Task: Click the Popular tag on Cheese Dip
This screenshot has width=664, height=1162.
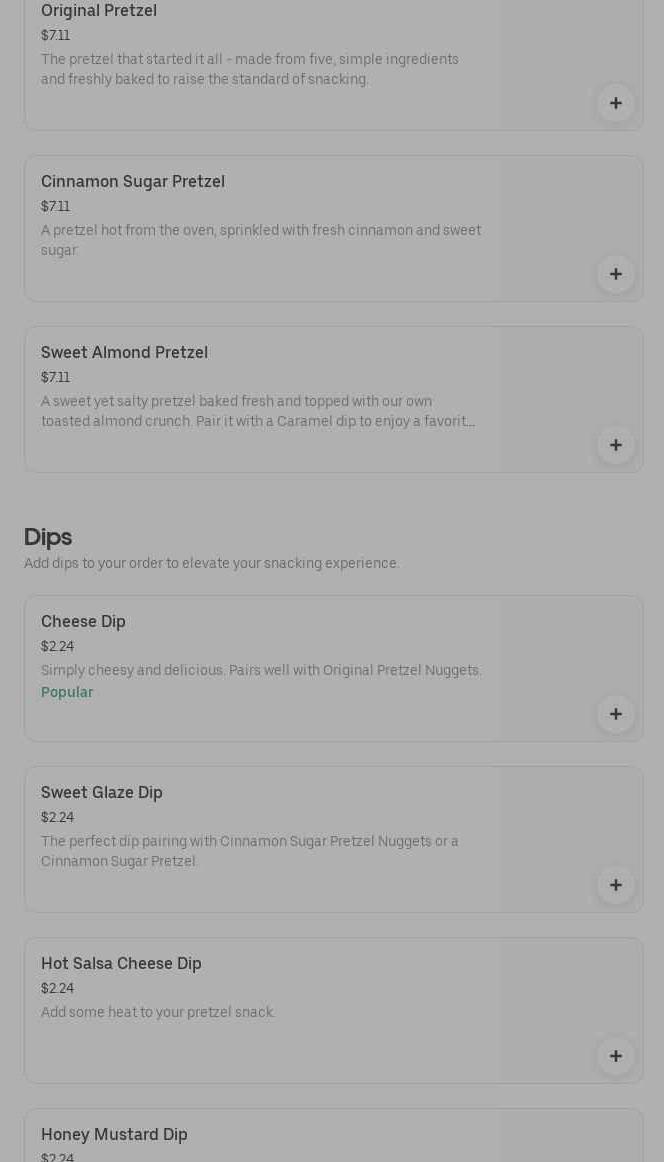Action: tap(67, 692)
